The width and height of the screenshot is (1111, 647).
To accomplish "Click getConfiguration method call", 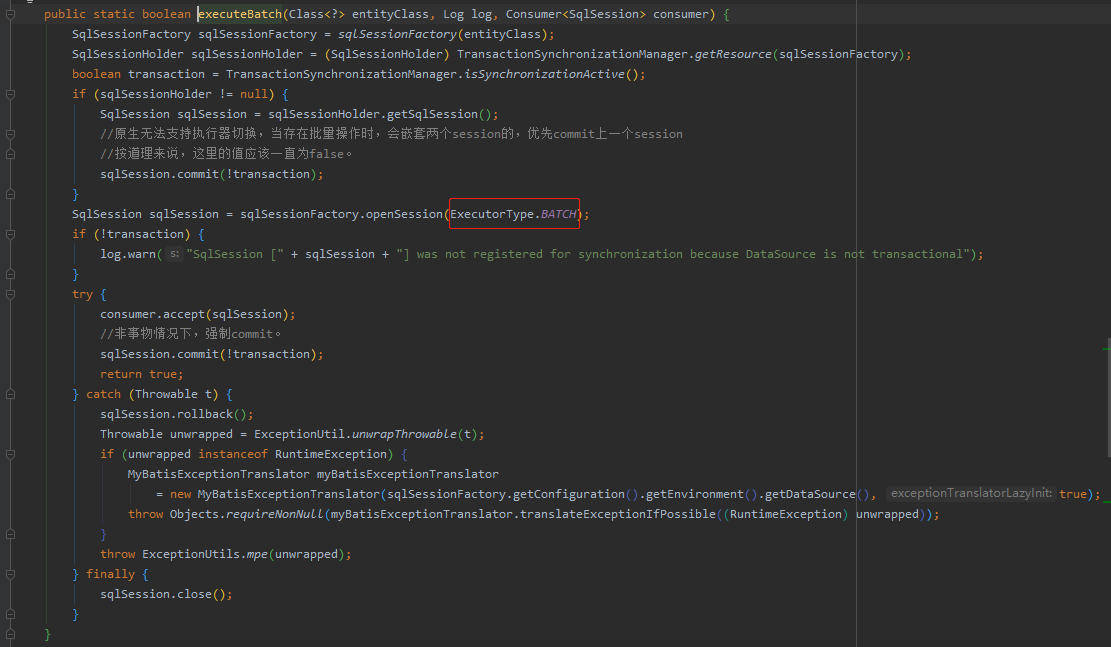I will 568,494.
